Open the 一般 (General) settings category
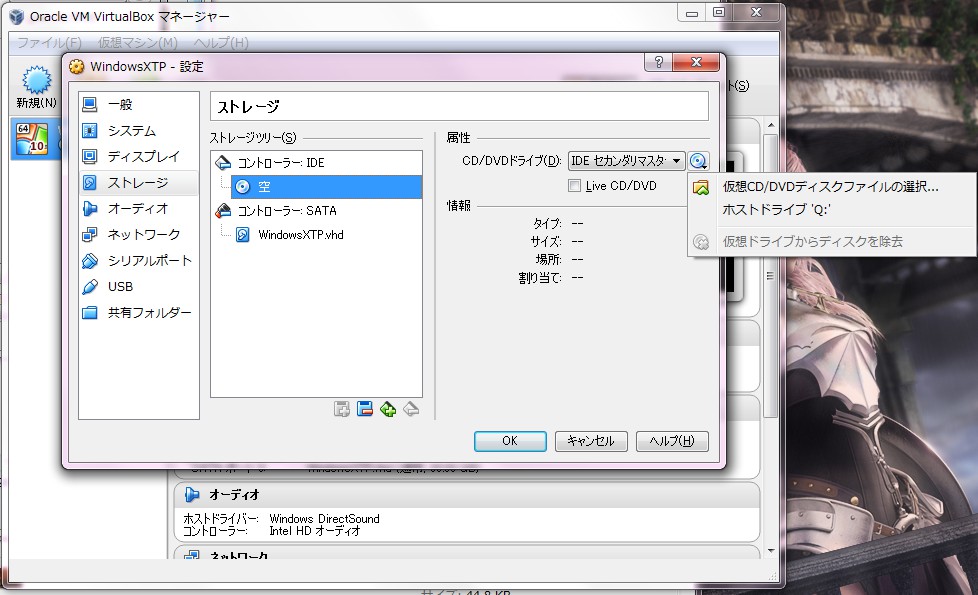 pos(138,104)
